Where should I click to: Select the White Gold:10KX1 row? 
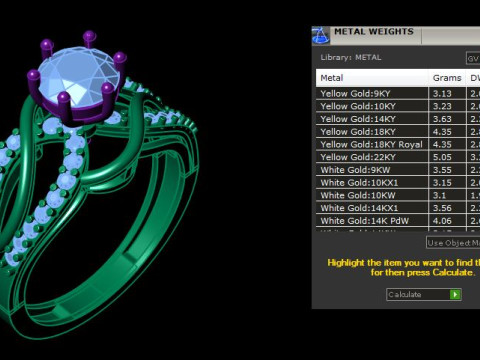[x=398, y=182]
